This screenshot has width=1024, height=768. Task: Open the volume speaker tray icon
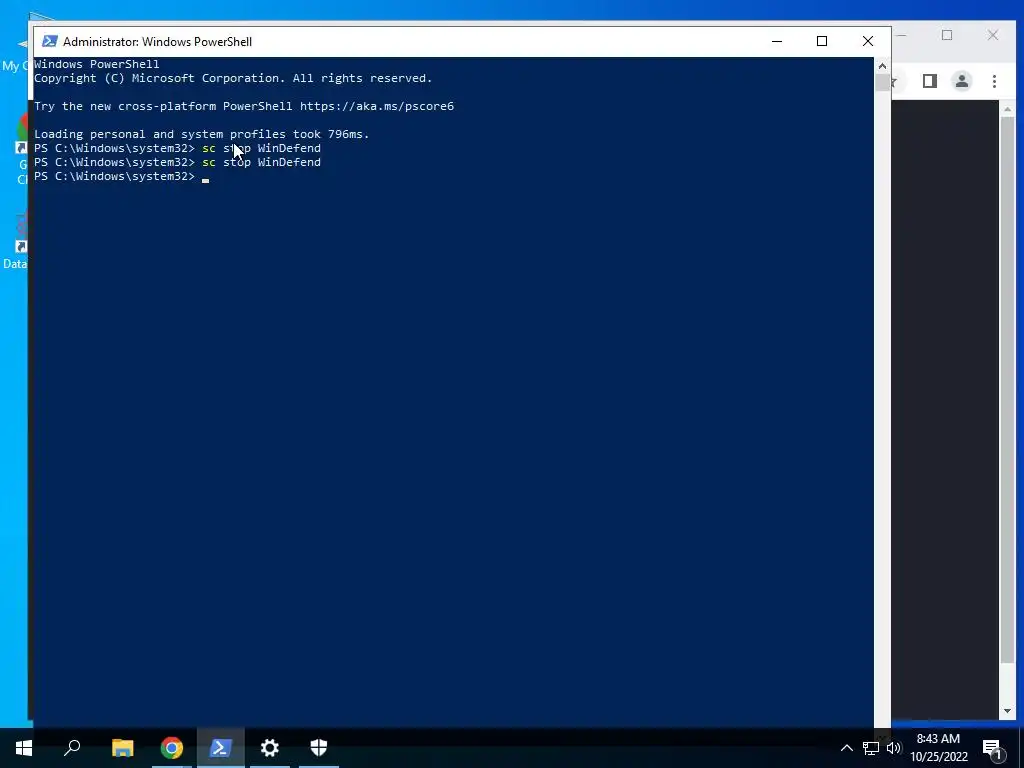[x=894, y=748]
